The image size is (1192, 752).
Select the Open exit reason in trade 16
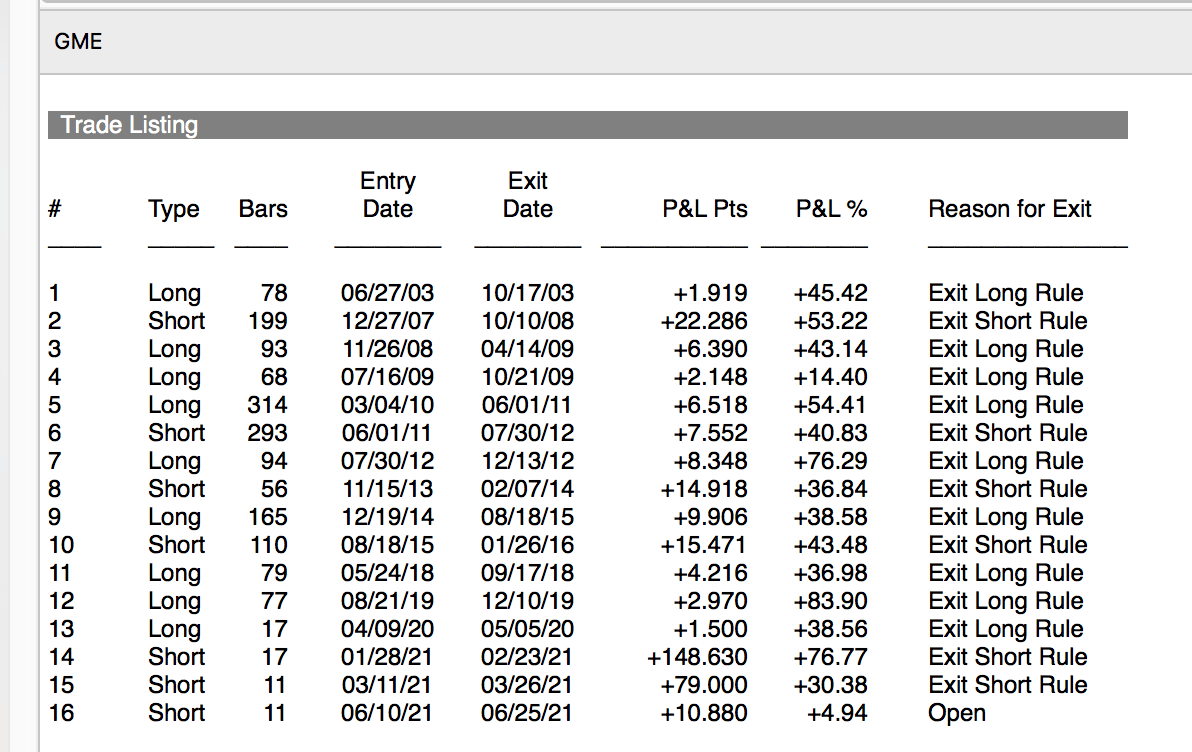click(x=957, y=713)
